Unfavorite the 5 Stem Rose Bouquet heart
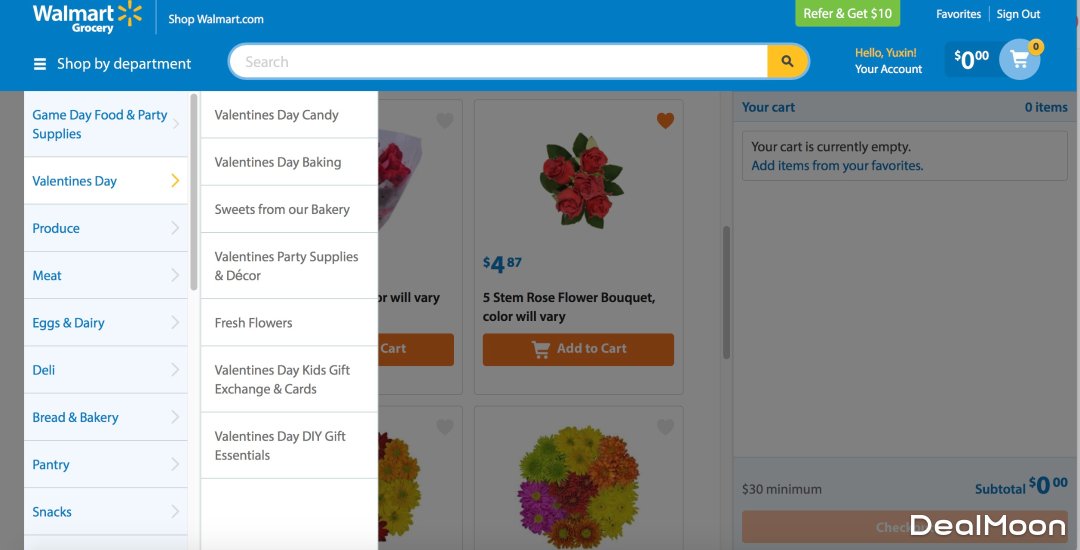Image resolution: width=1080 pixels, height=550 pixels. [665, 120]
